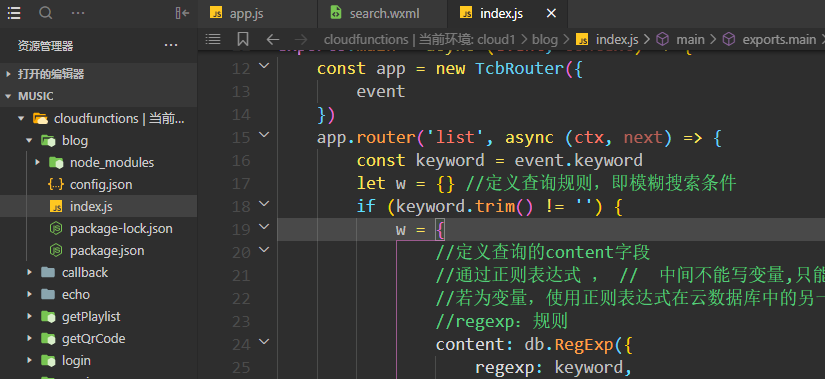Click line number 23 in gutter
This screenshot has width=825, height=379.
(241, 321)
